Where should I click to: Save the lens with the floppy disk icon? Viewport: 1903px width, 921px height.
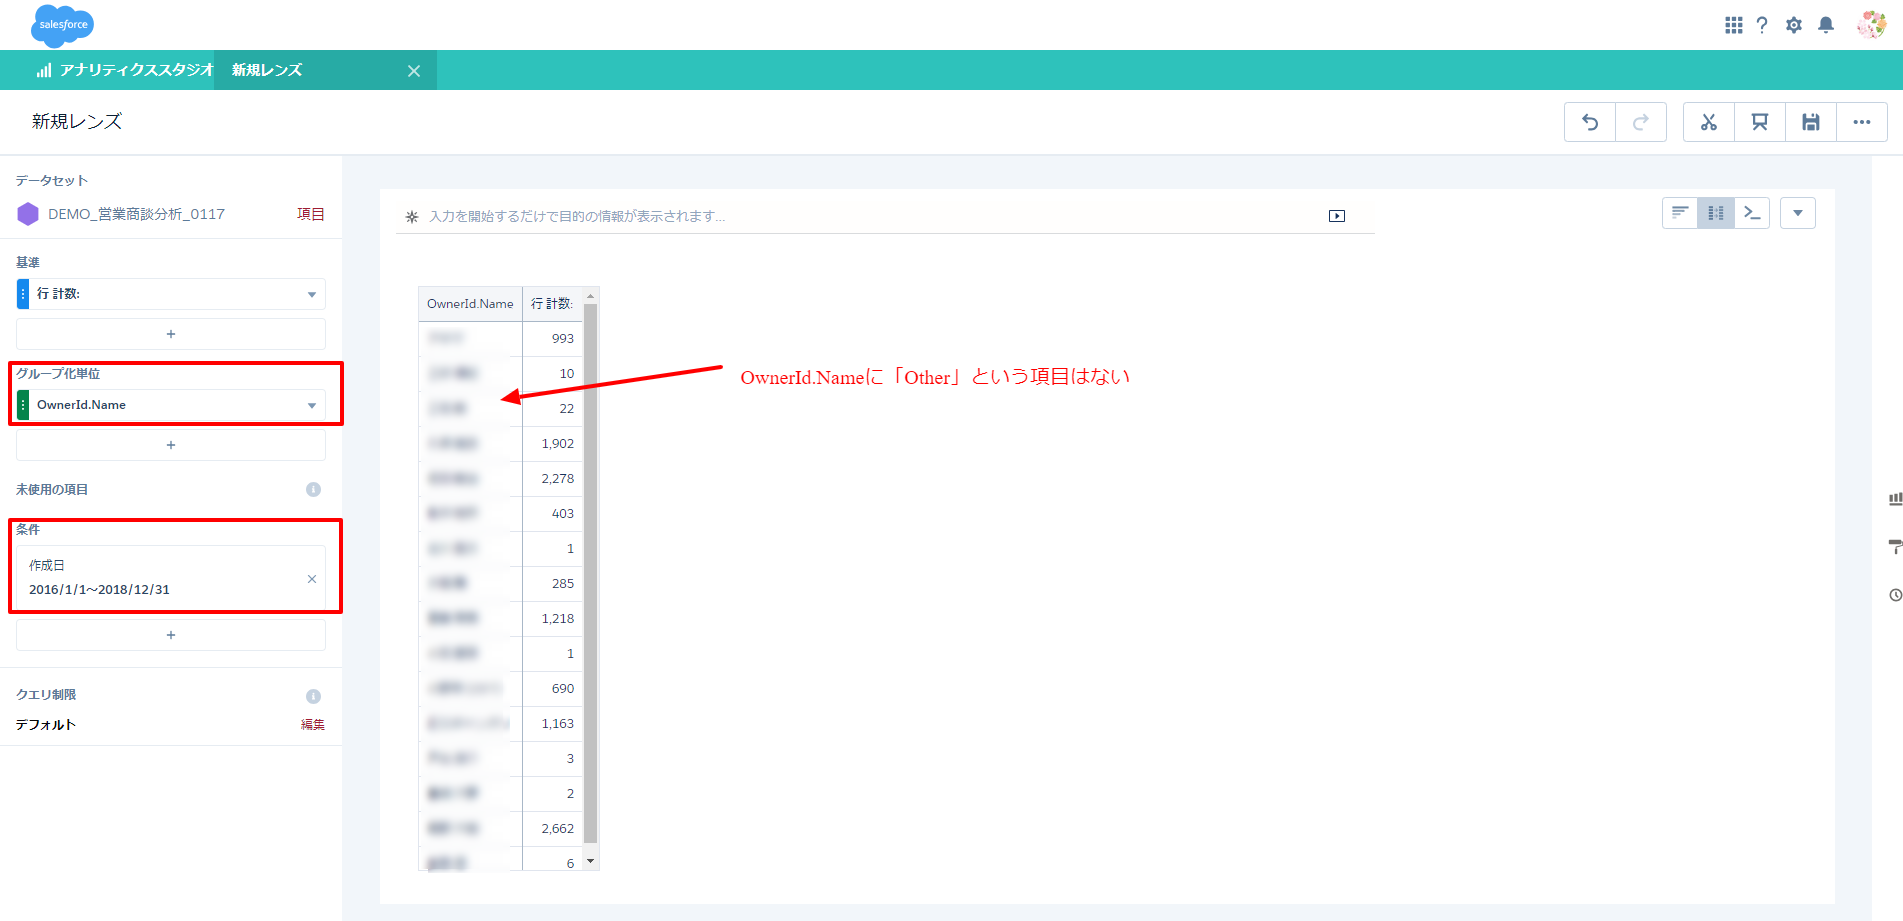tap(1811, 122)
